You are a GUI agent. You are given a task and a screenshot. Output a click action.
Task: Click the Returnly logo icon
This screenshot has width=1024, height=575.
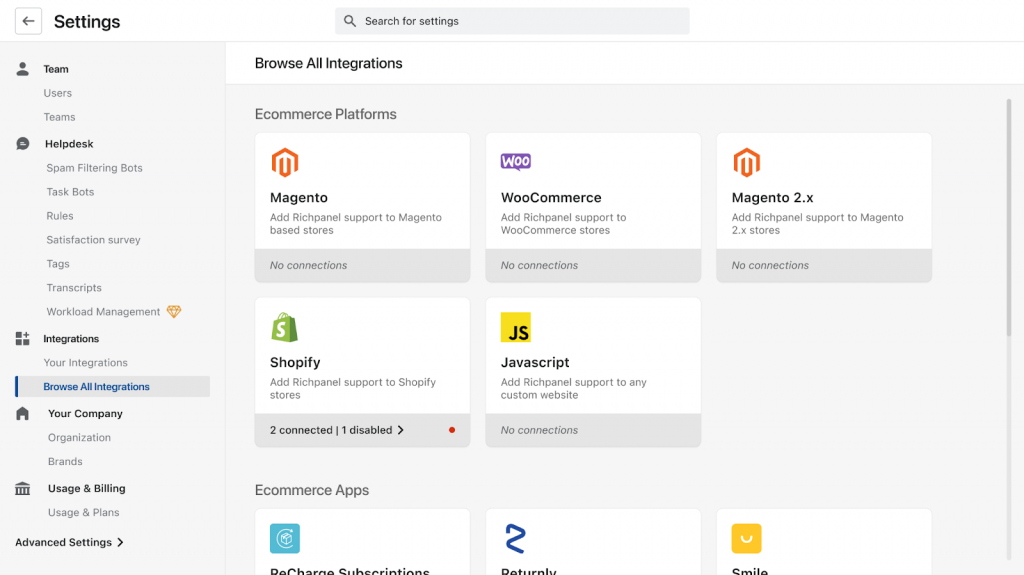[515, 538]
